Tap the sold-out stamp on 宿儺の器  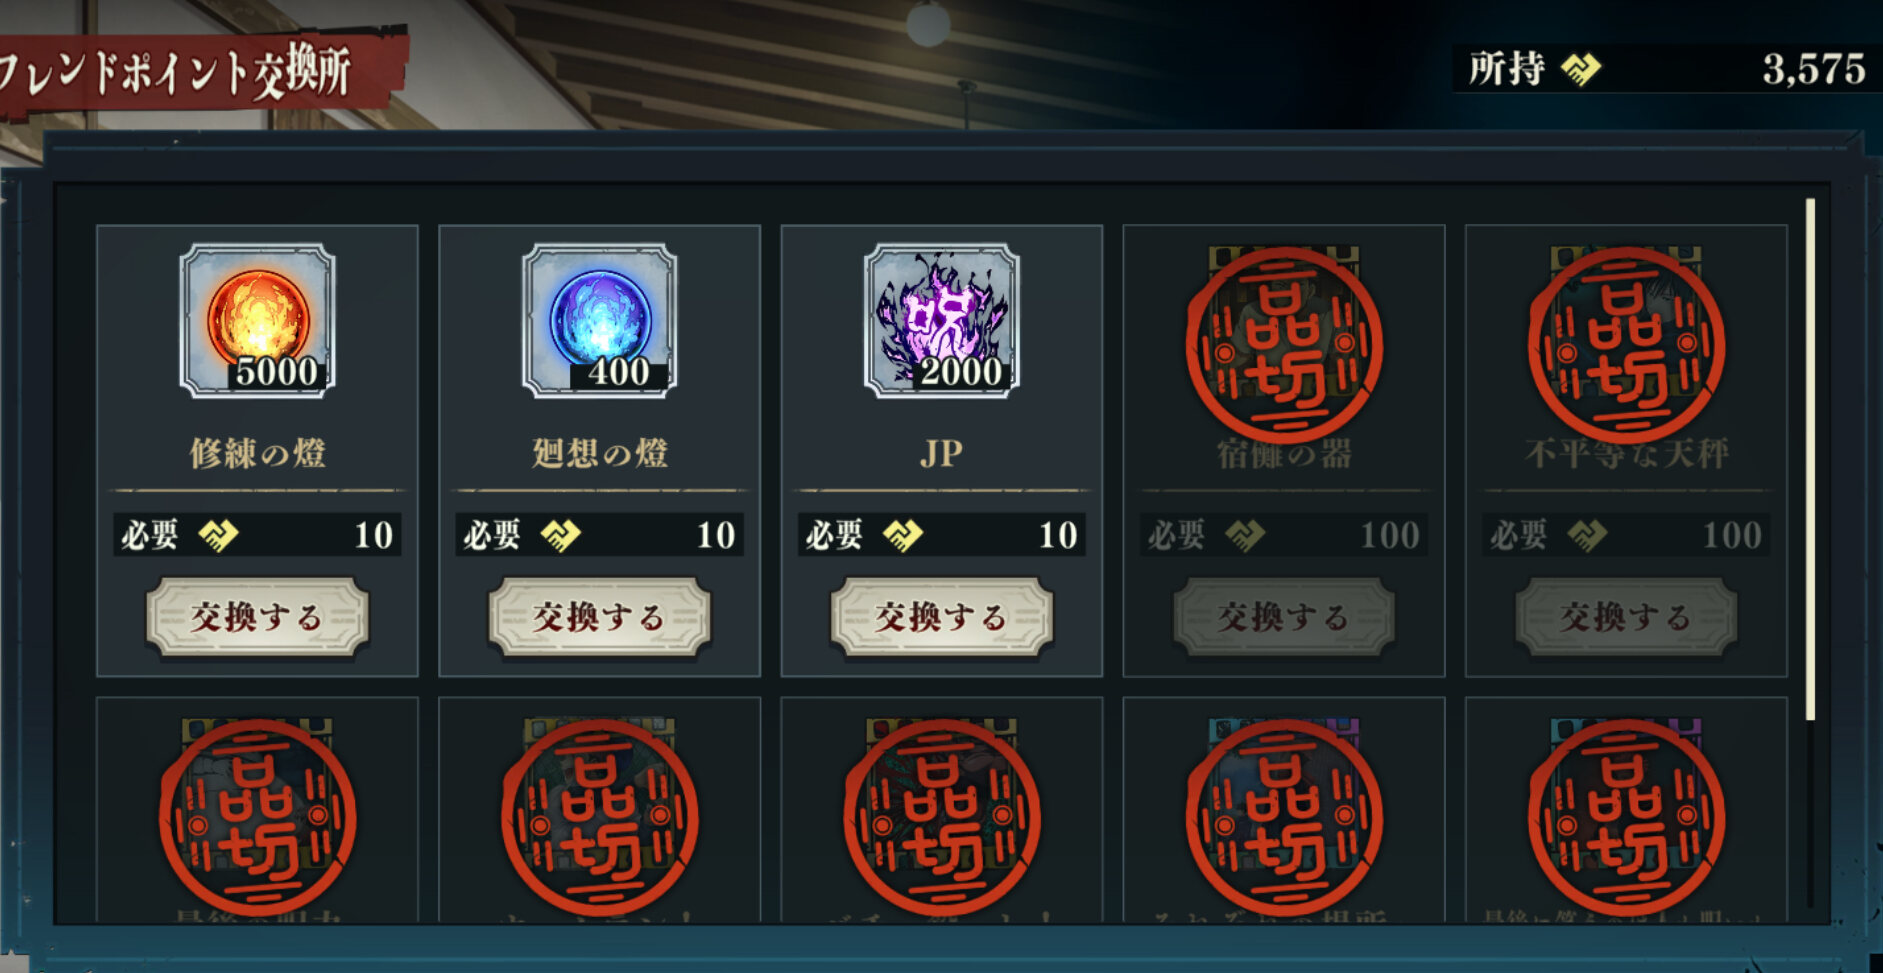1284,345
